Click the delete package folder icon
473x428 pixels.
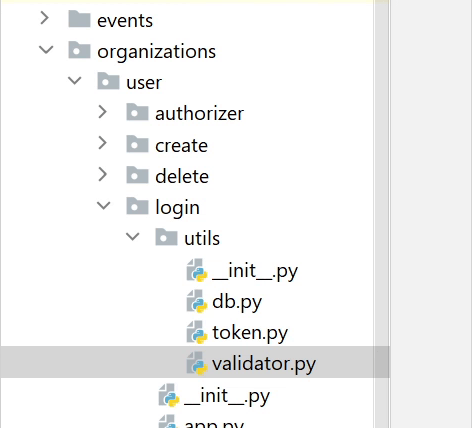137,174
